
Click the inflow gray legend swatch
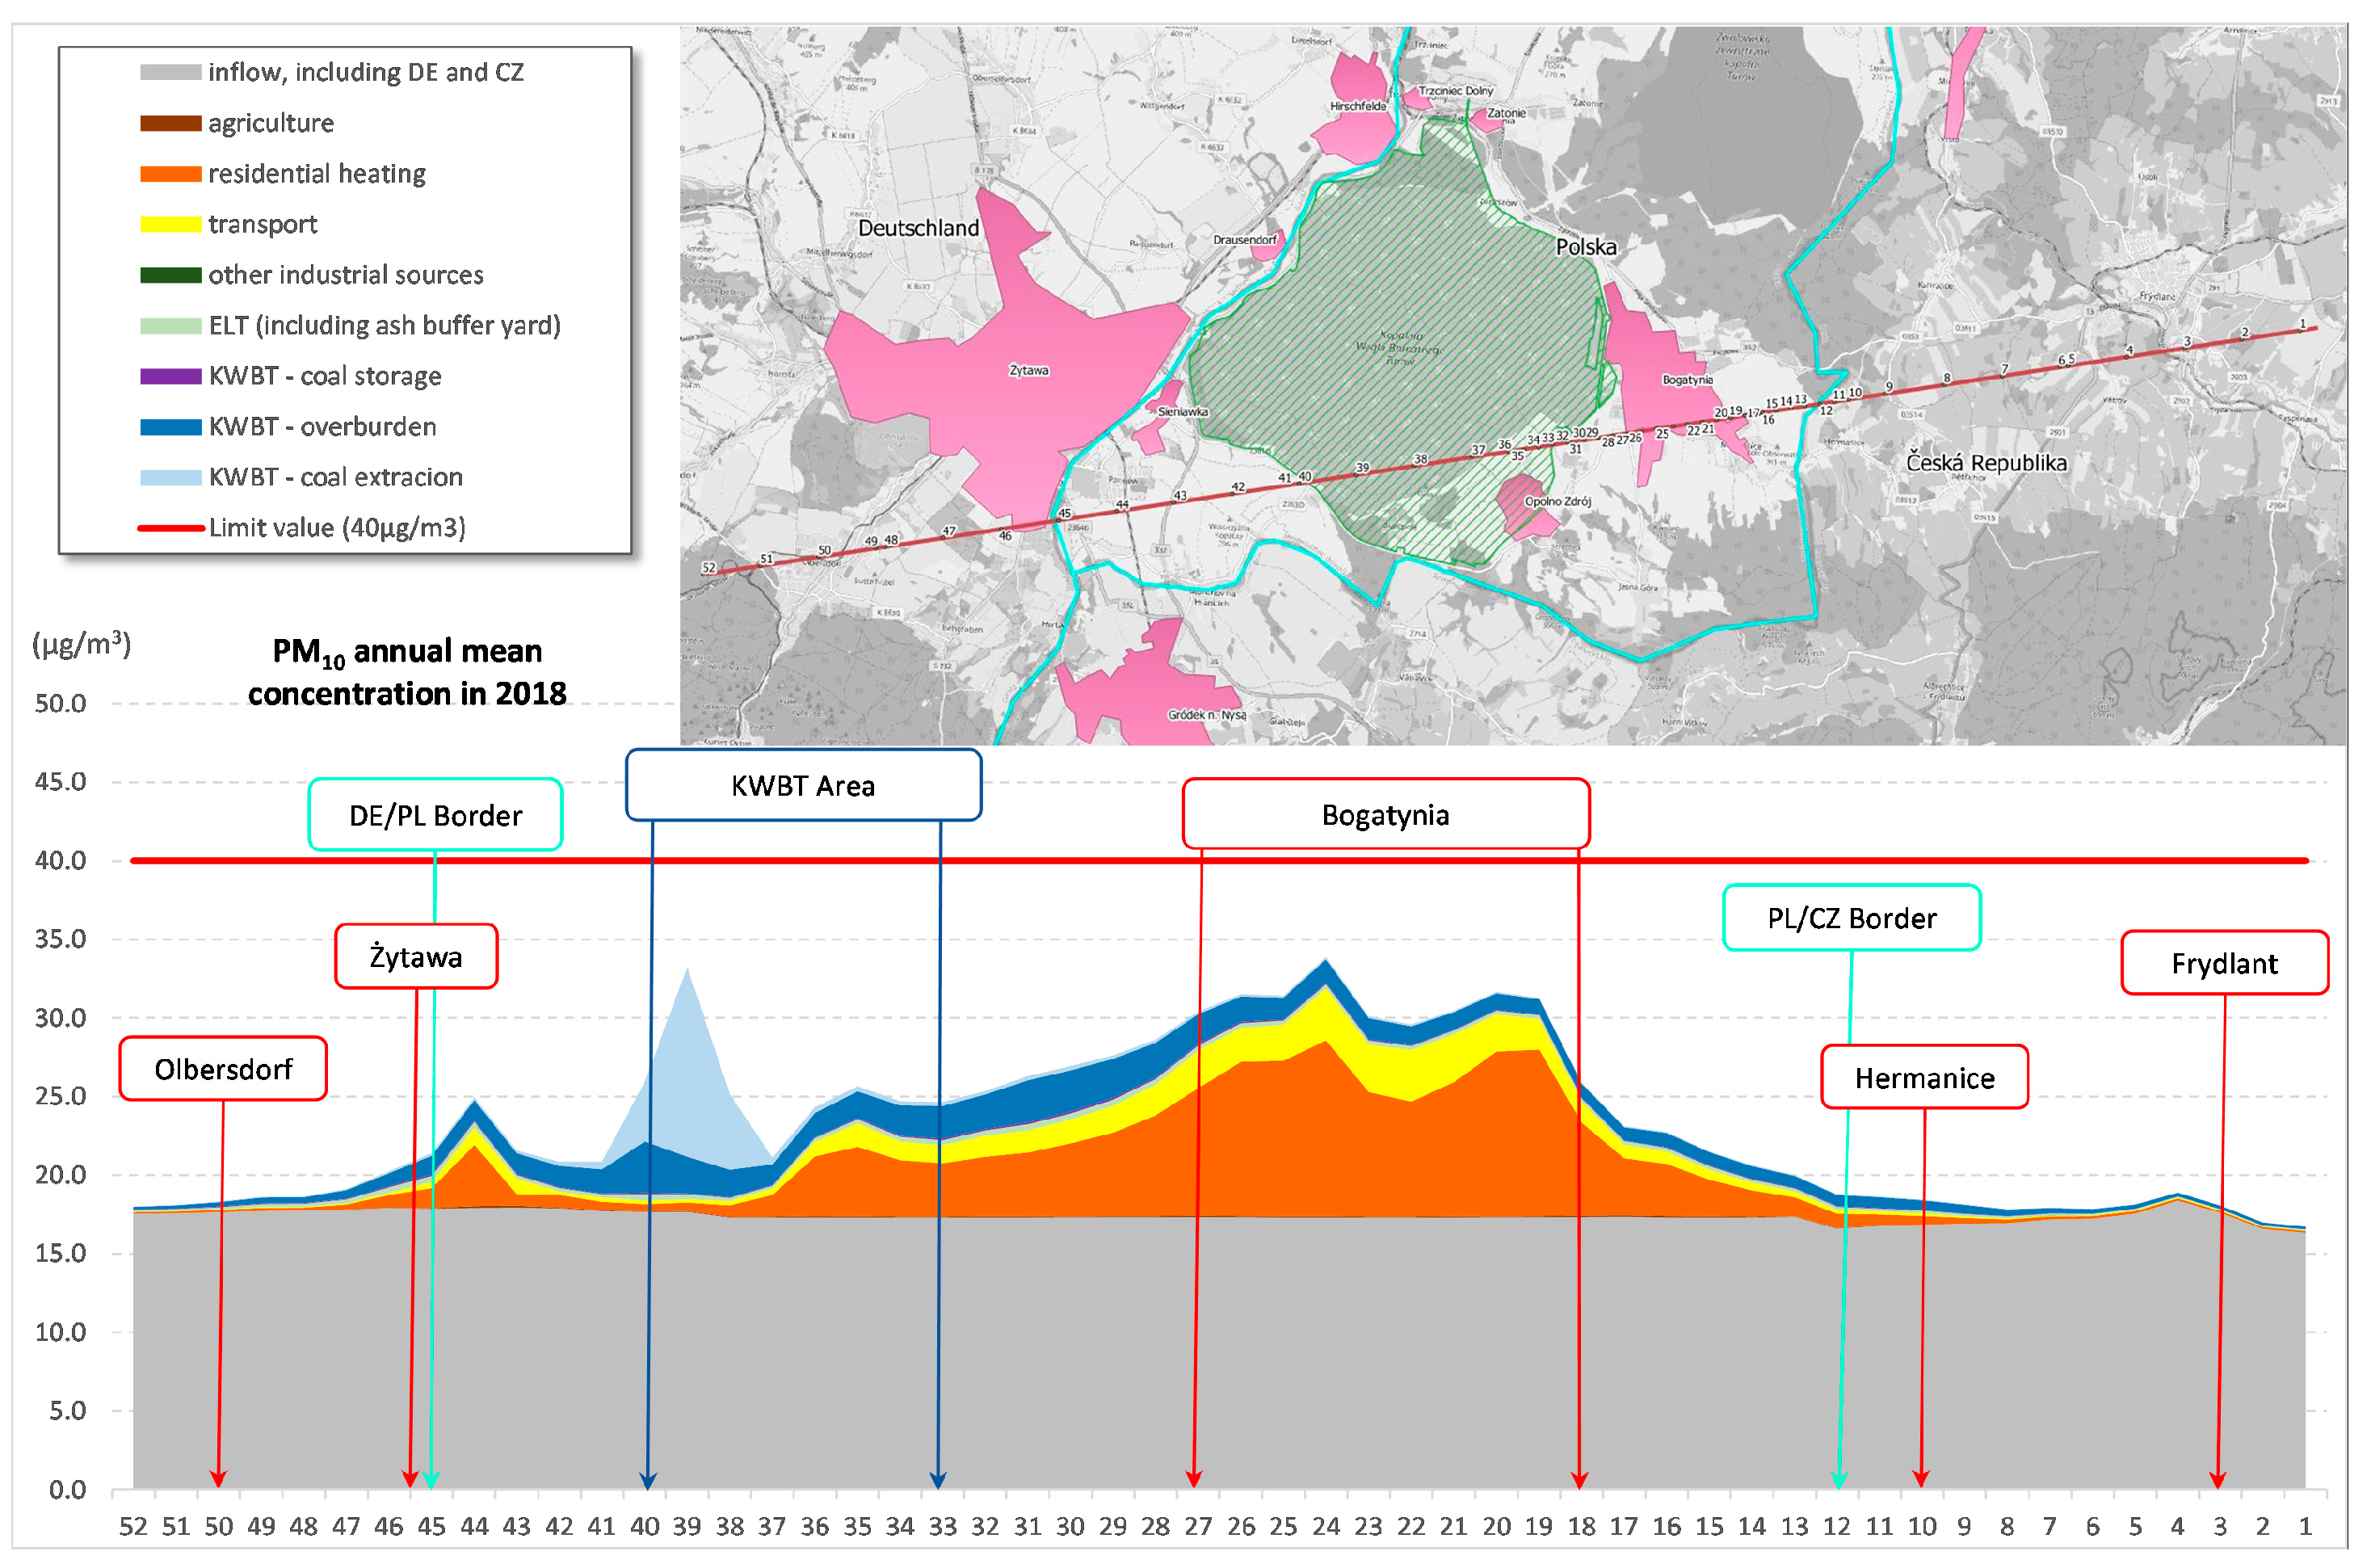pos(170,72)
